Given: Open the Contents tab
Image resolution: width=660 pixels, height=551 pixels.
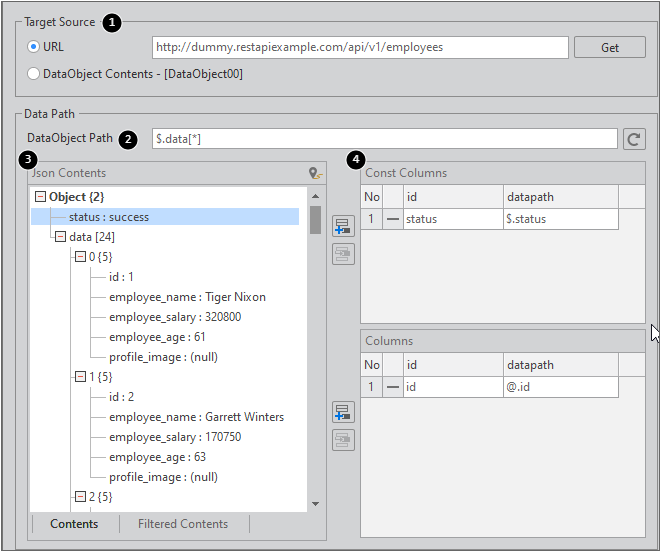Looking at the screenshot, I should [74, 524].
